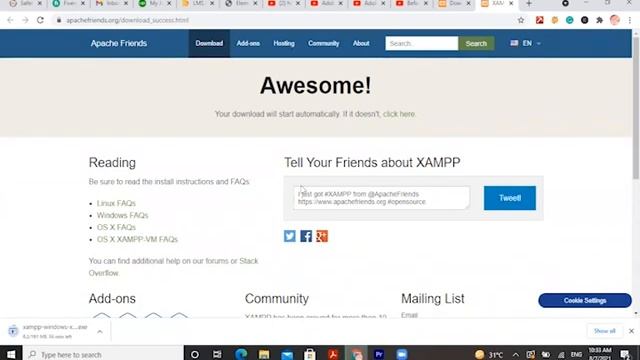The width and height of the screenshot is (640, 360).
Task: Open Task View on the taskbar
Action: pos(217,354)
